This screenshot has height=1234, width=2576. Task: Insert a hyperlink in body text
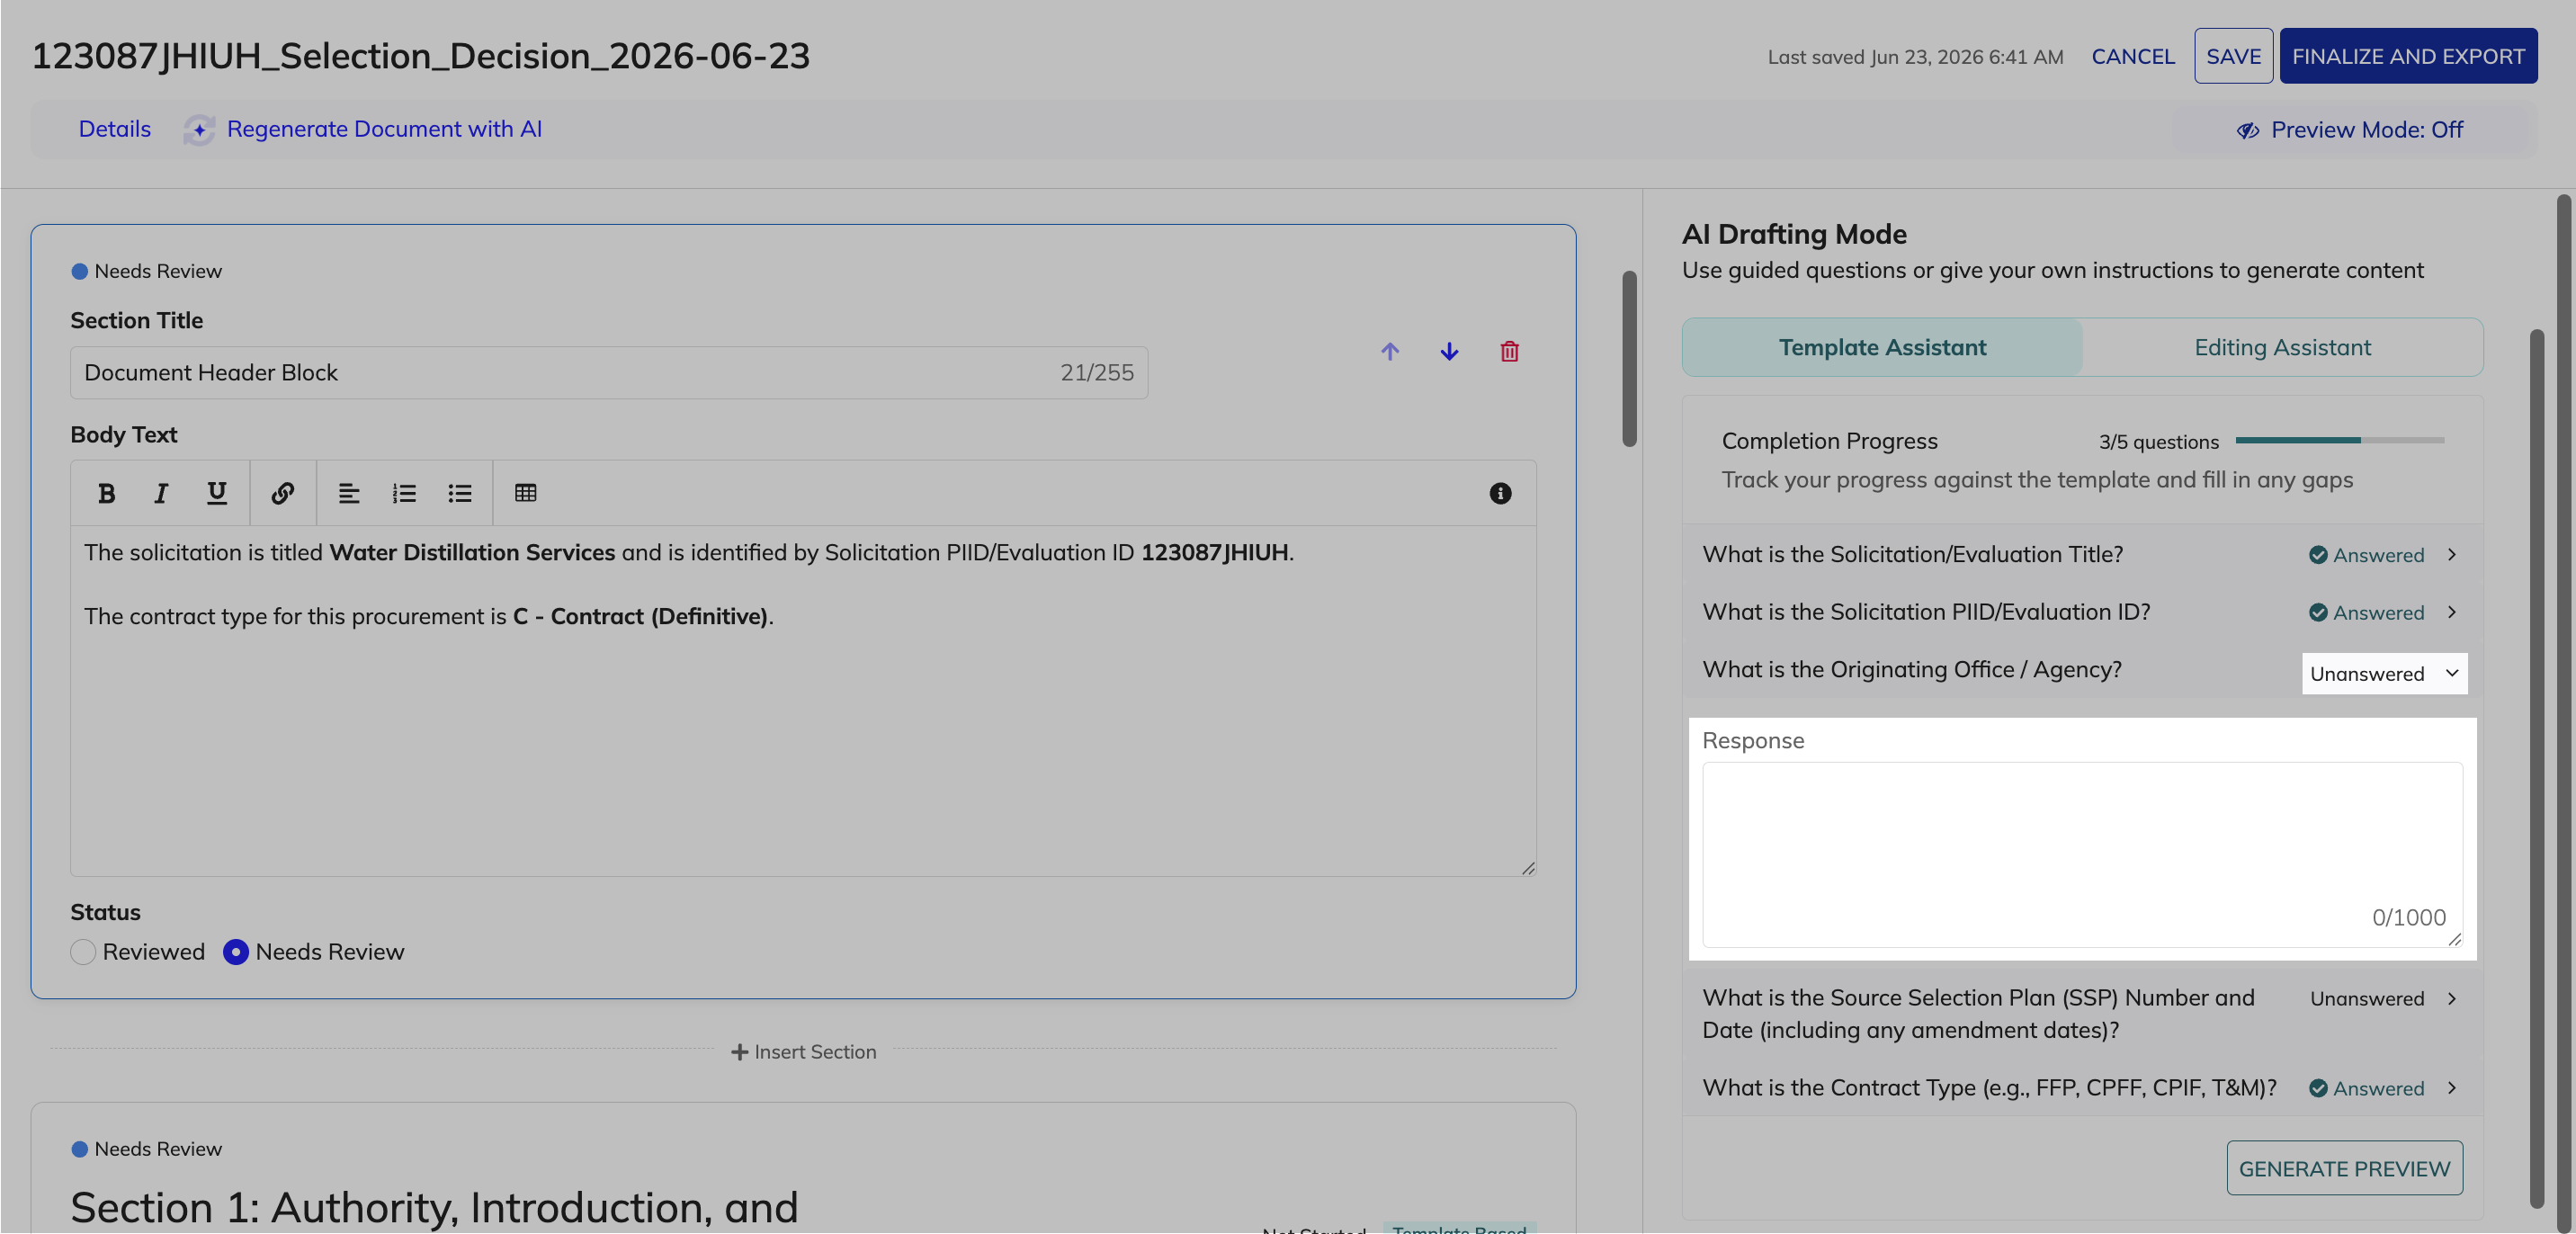(283, 493)
